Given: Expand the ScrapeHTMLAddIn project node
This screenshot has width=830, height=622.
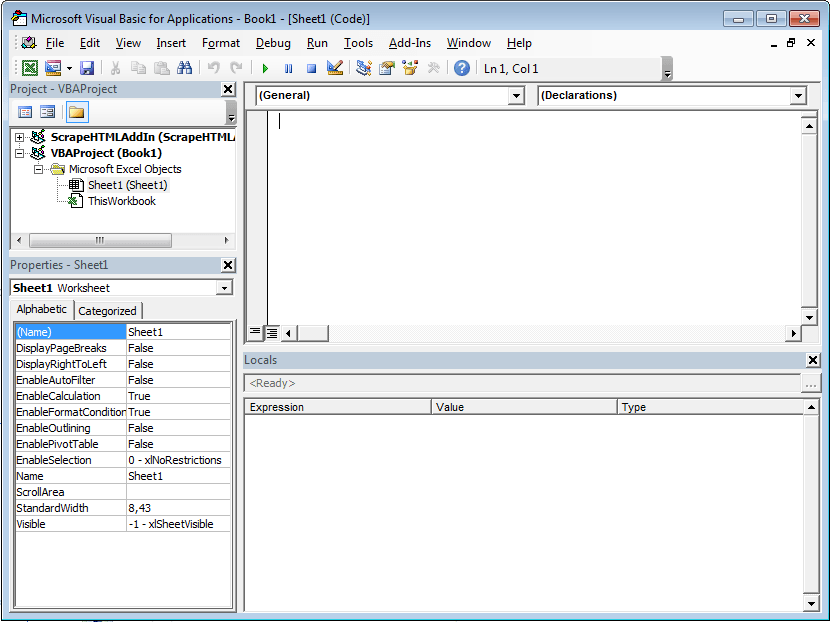Looking at the screenshot, I should coord(20,137).
